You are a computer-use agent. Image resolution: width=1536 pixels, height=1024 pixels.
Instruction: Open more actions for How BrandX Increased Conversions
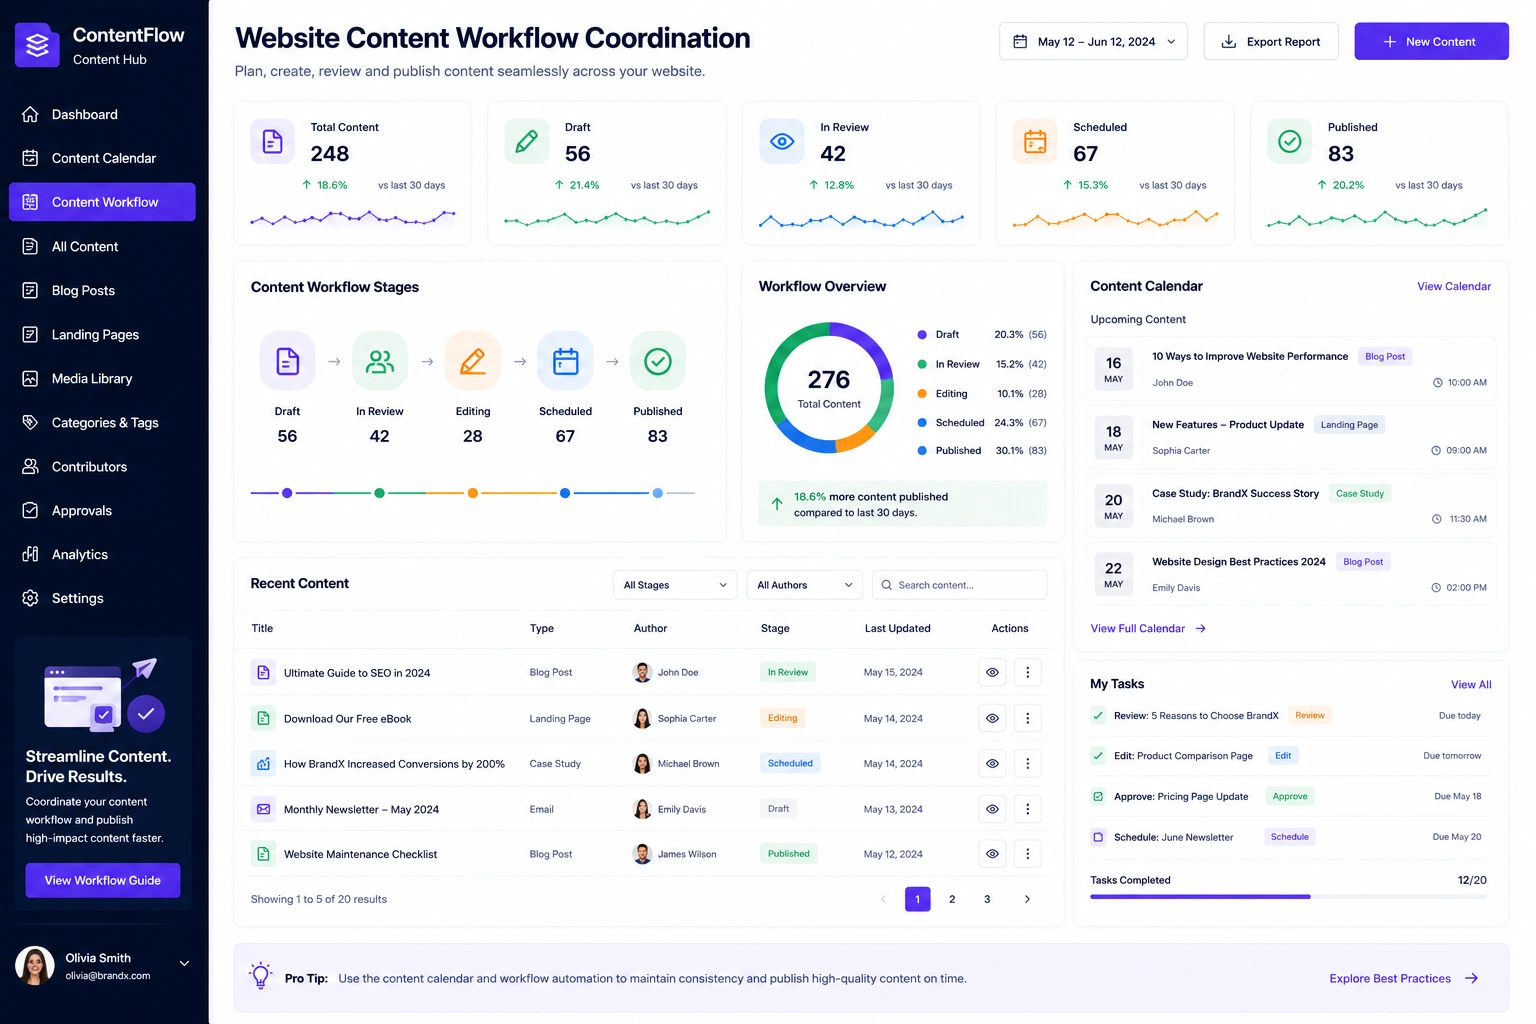(x=1027, y=763)
